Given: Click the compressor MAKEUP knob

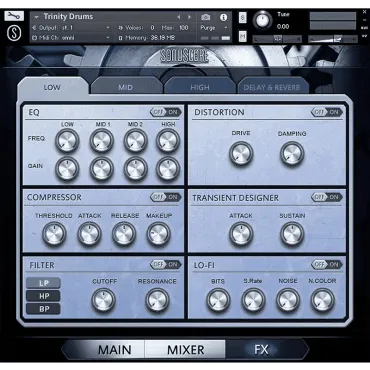Looking at the screenshot, I should (159, 234).
